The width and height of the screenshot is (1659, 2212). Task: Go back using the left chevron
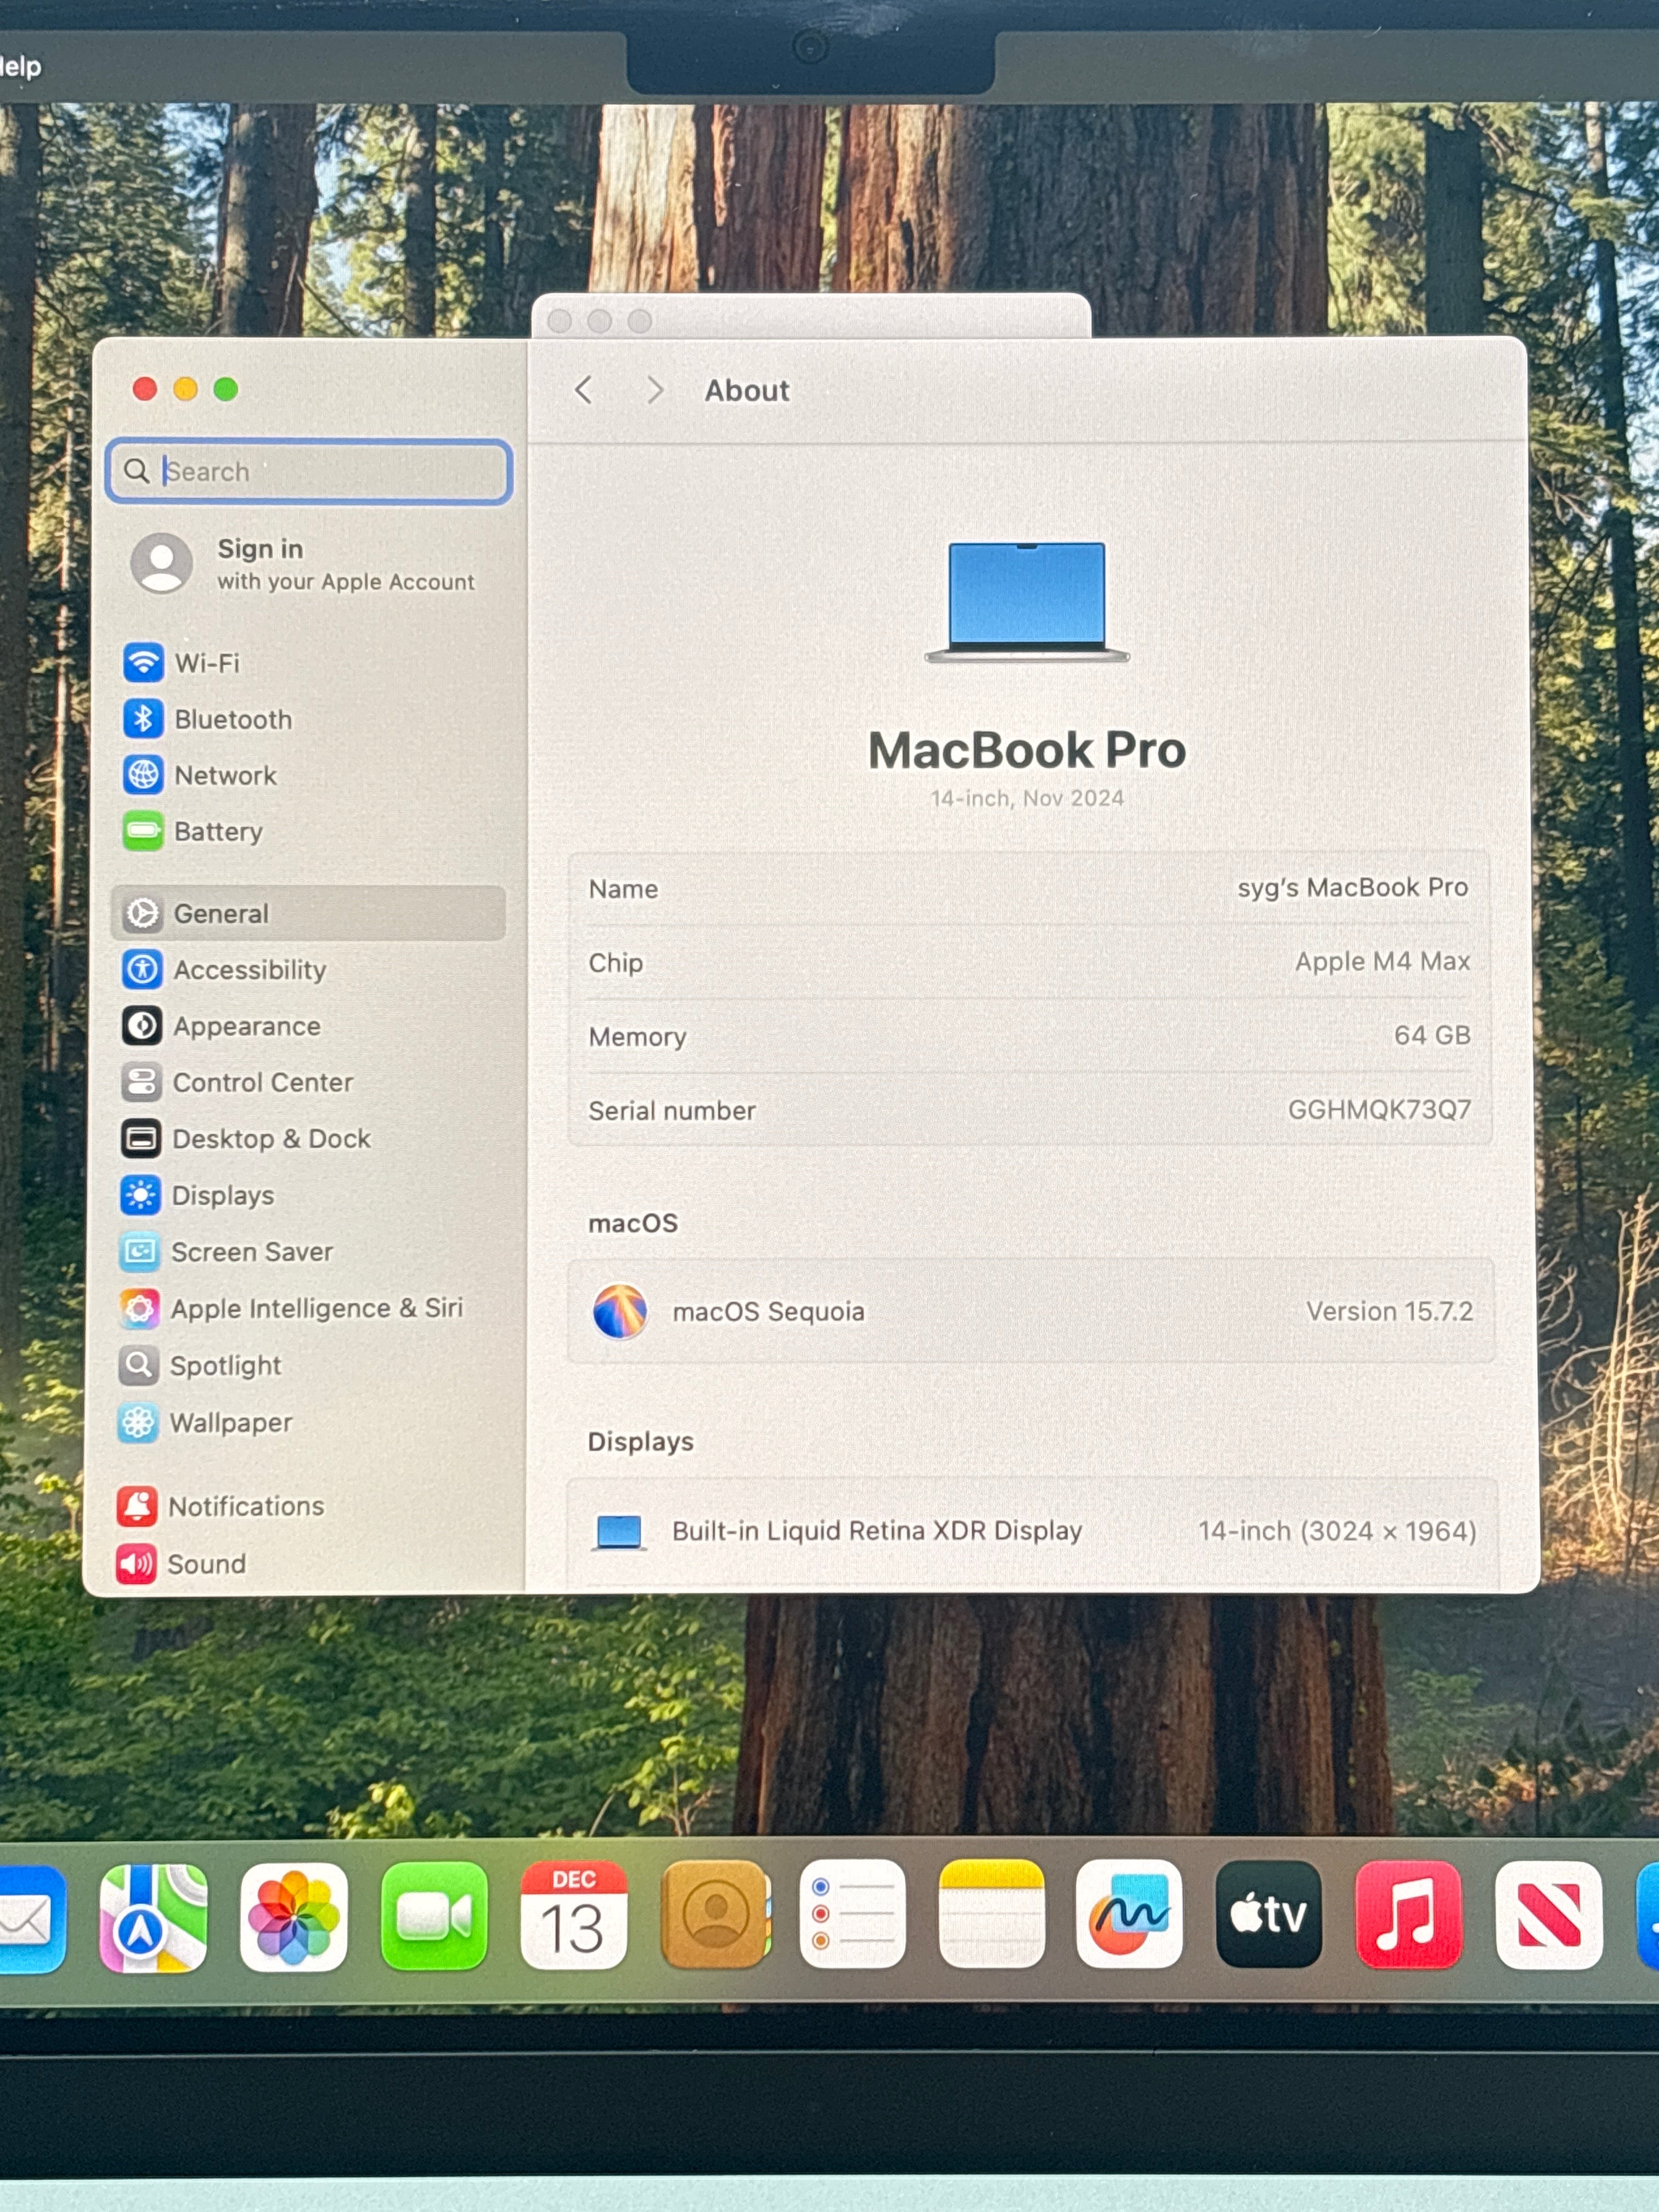click(x=584, y=390)
